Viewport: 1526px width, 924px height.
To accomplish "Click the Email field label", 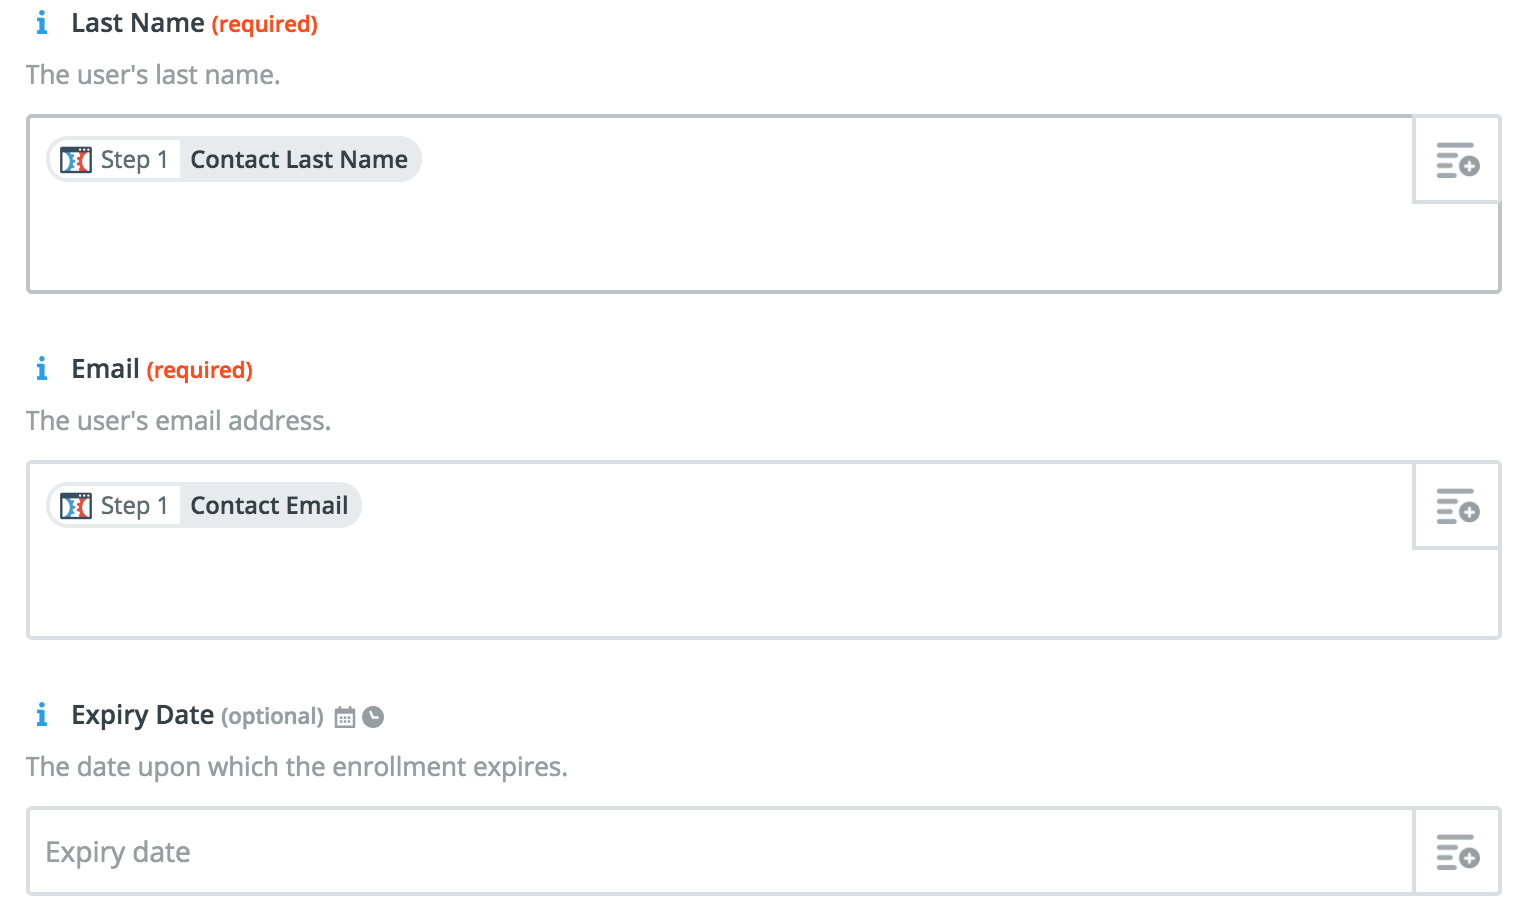I will click(105, 369).
